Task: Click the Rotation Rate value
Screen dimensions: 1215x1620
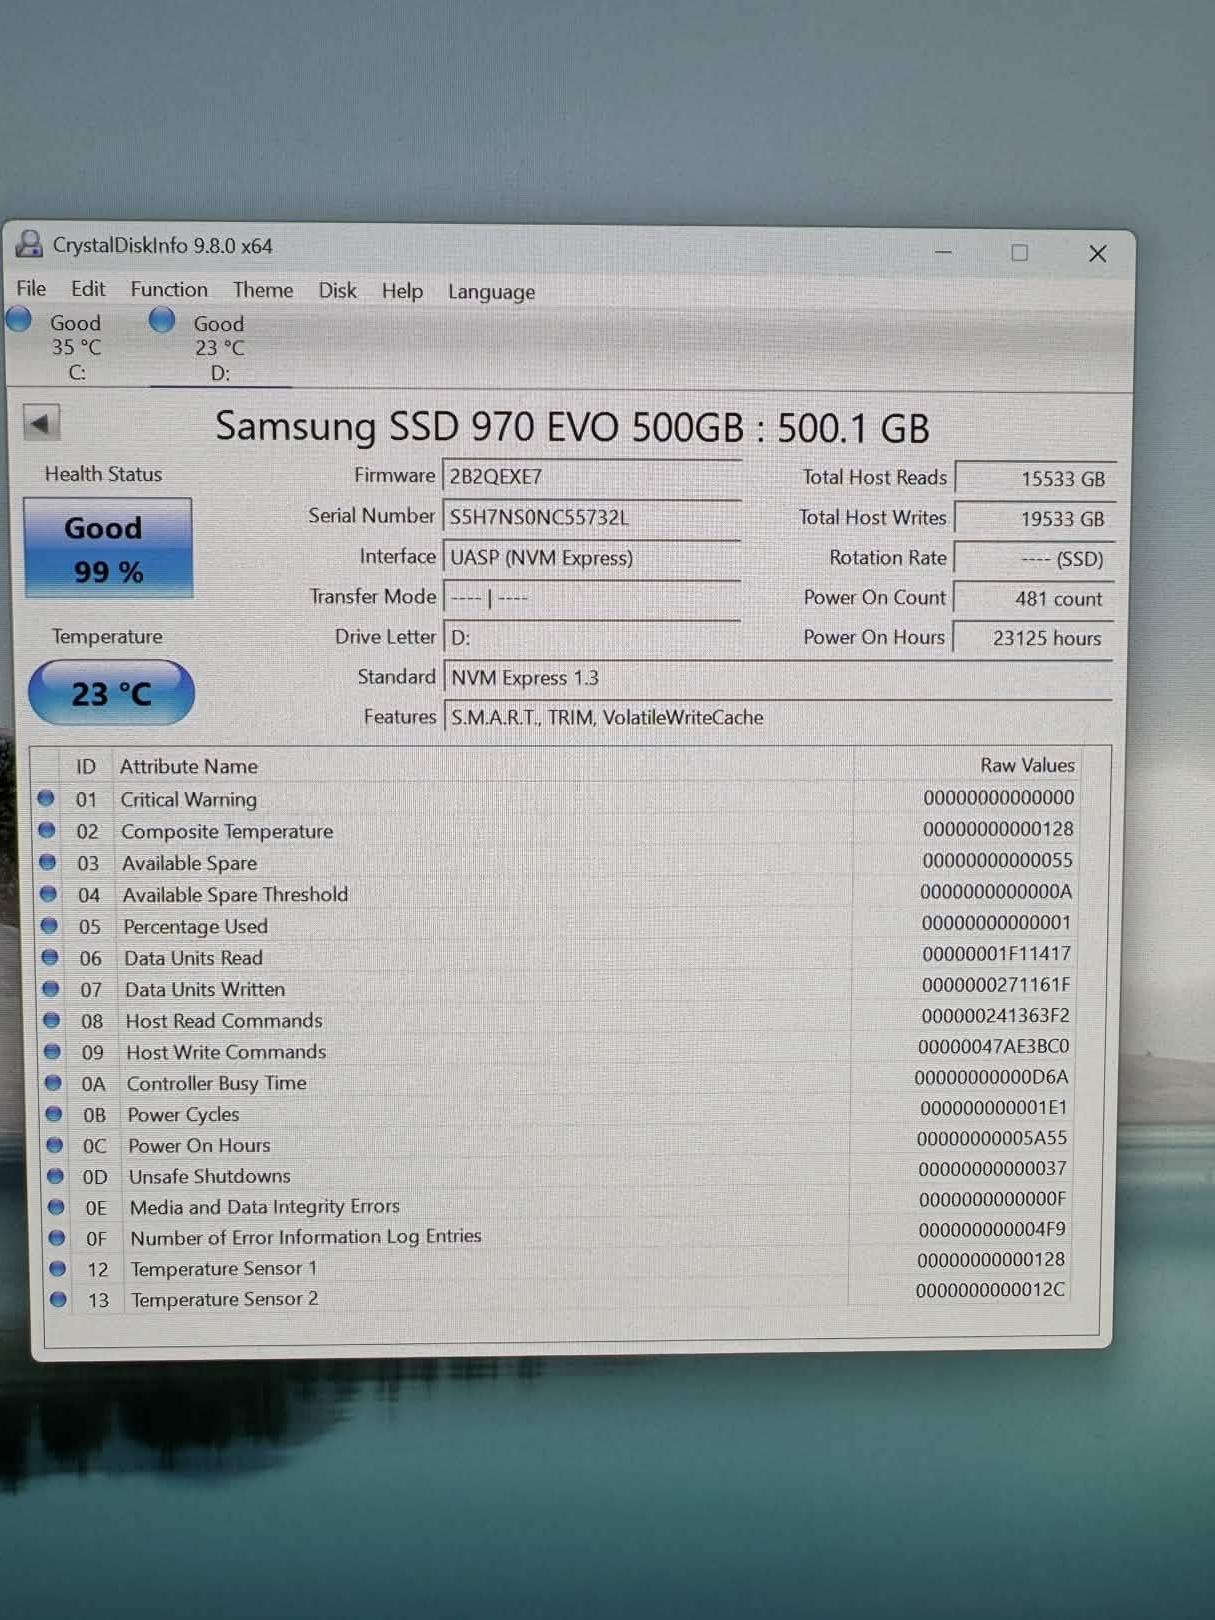Action: (1035, 559)
